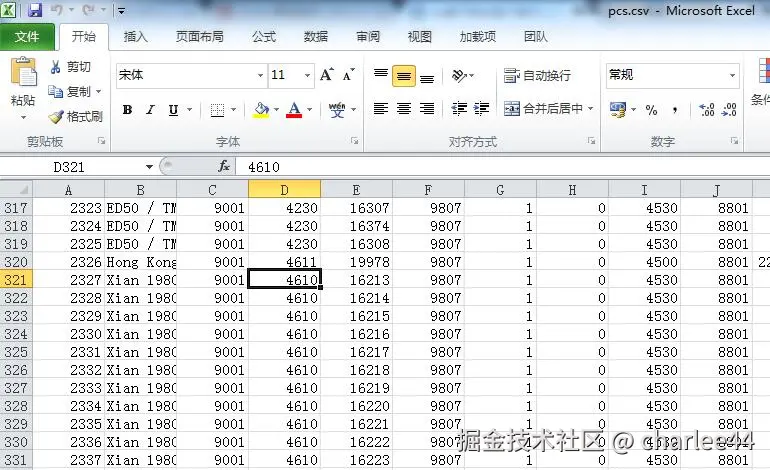Click the increase indent icon
Image resolution: width=770 pixels, height=470 pixels.
coord(482,109)
